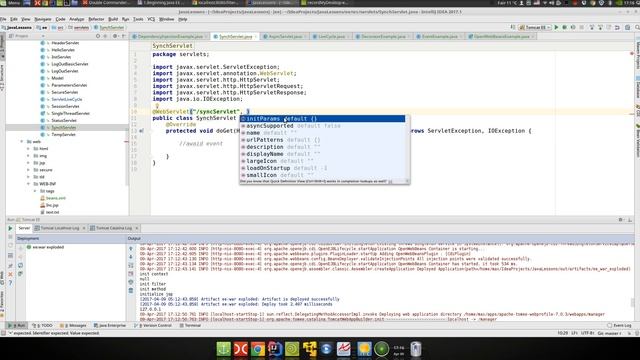Choose displayName from the completion list

point(322,154)
